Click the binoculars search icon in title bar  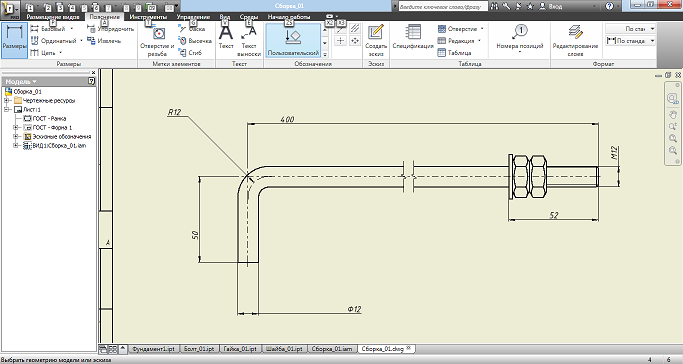(x=494, y=6)
